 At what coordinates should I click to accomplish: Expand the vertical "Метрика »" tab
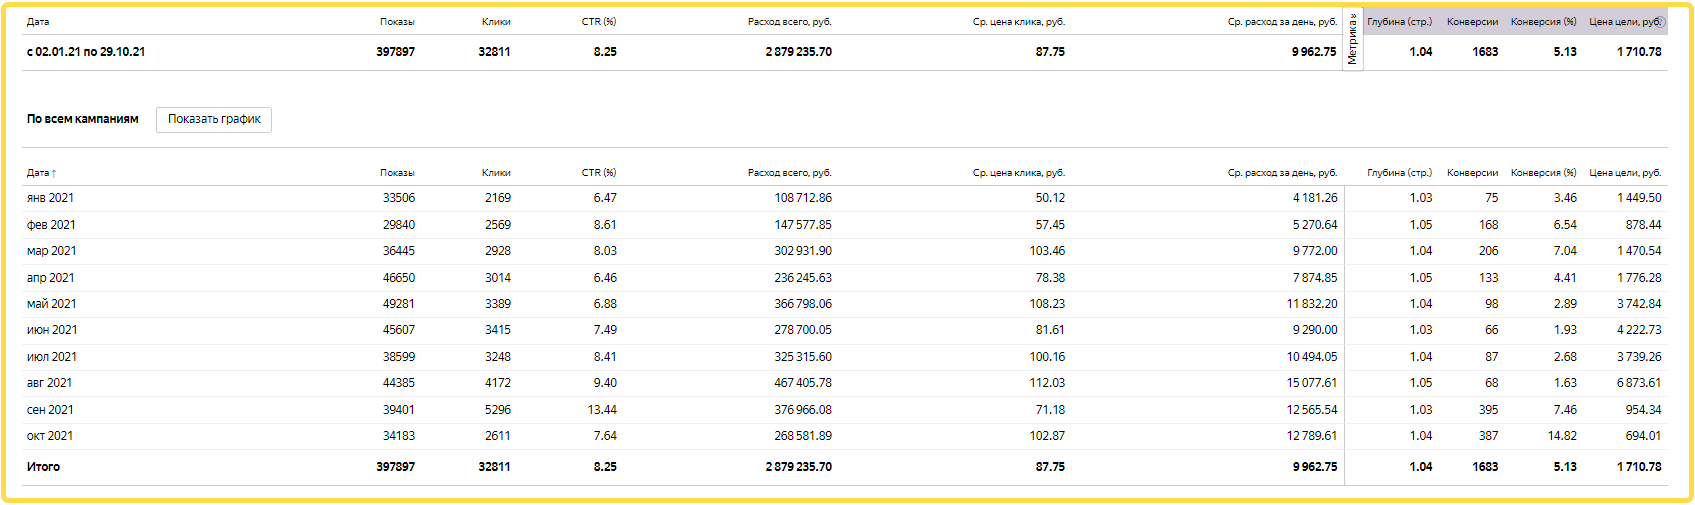(x=1352, y=40)
